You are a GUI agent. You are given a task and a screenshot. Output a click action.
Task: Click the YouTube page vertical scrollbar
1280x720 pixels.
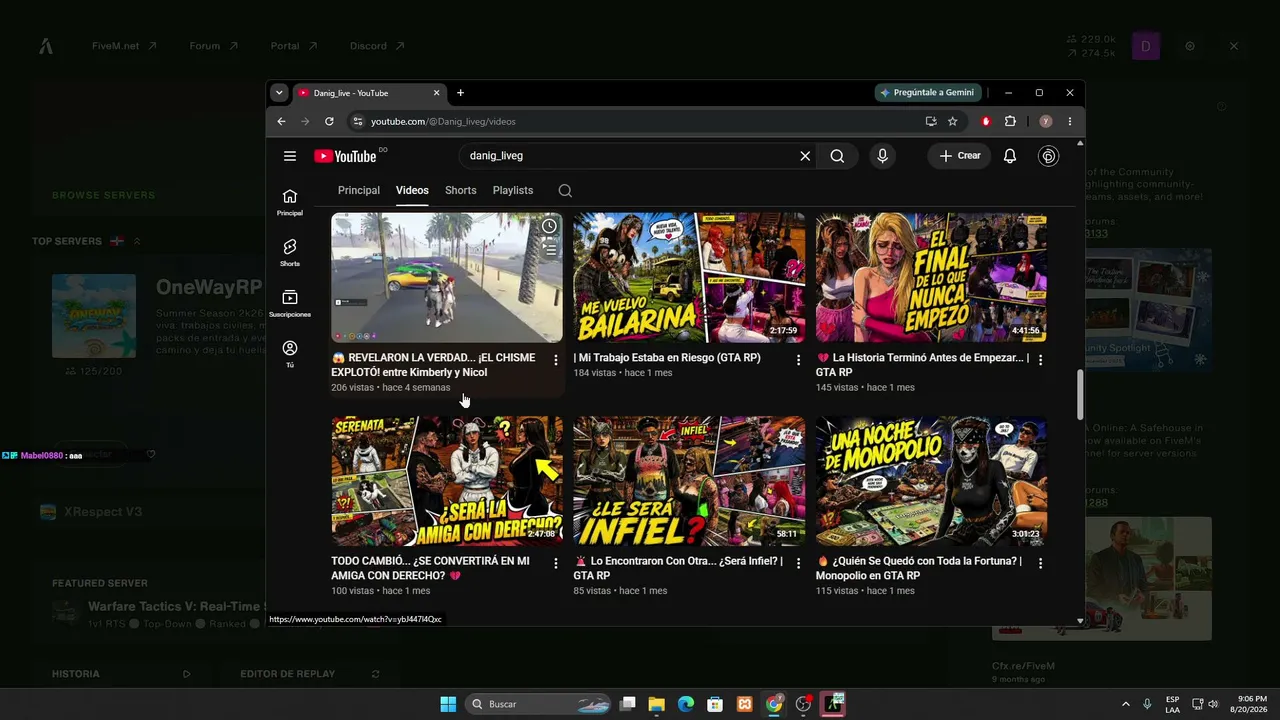[x=1080, y=395]
